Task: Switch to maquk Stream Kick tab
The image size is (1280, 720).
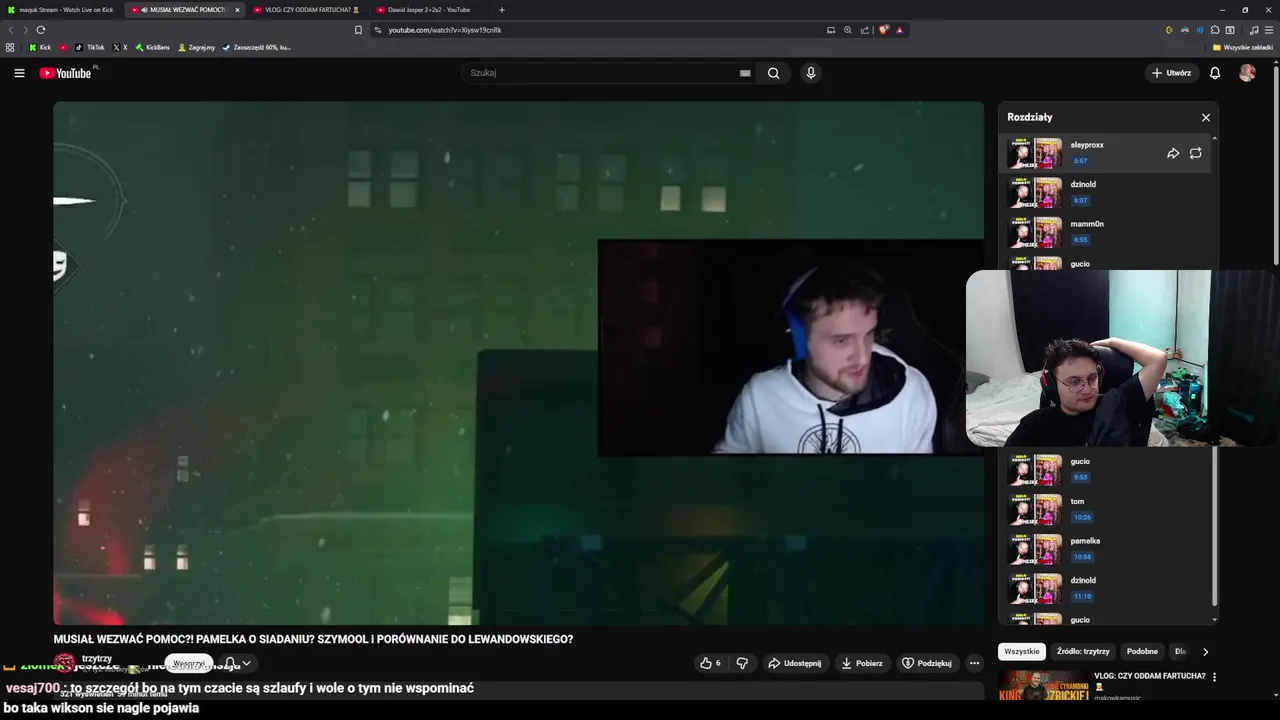Action: (x=62, y=10)
